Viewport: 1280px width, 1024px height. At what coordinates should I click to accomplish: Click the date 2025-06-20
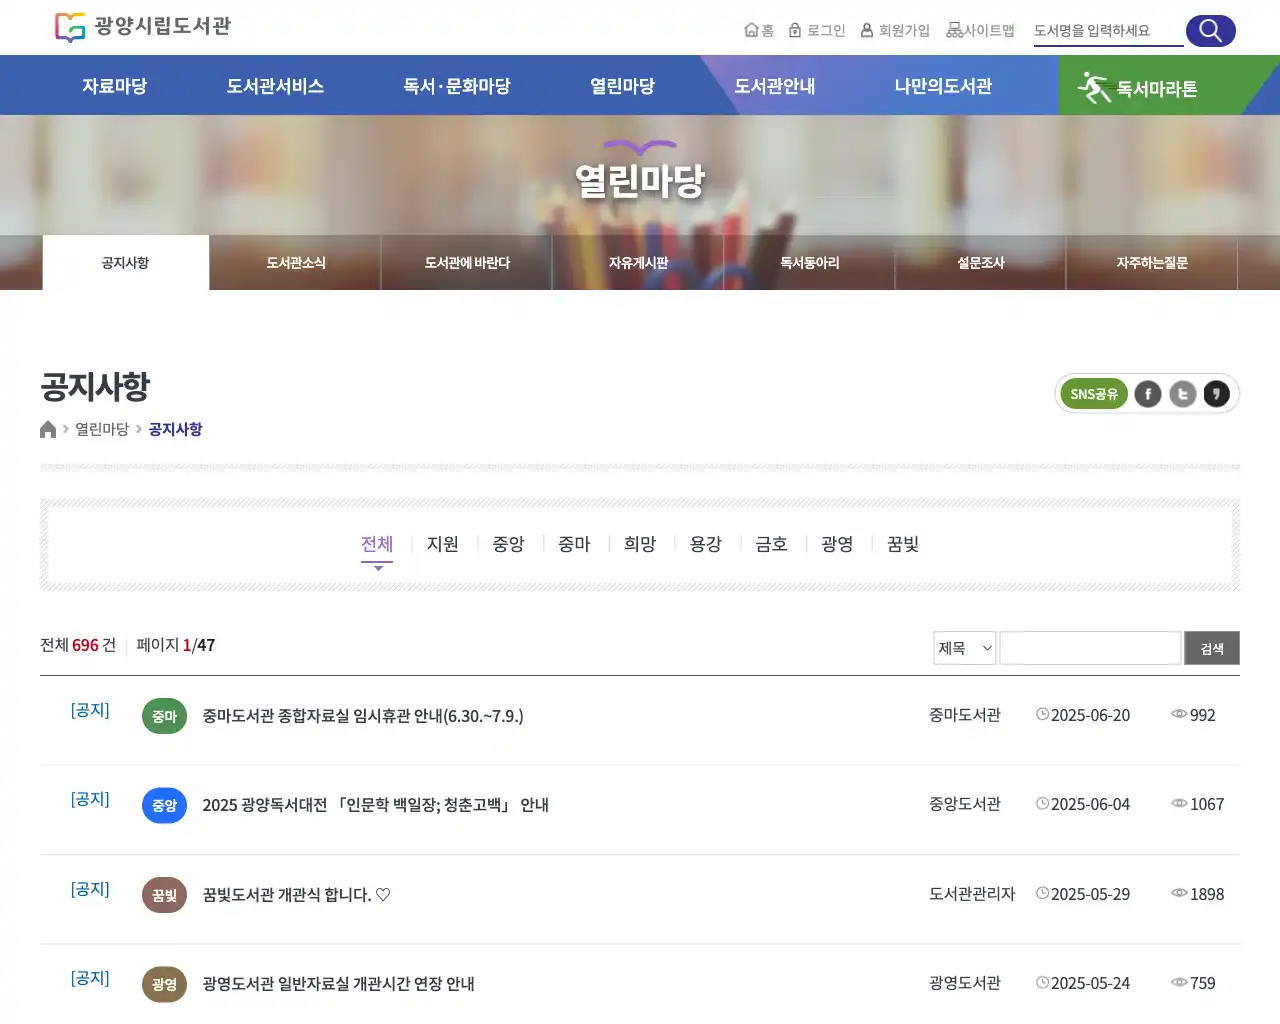tap(1090, 715)
